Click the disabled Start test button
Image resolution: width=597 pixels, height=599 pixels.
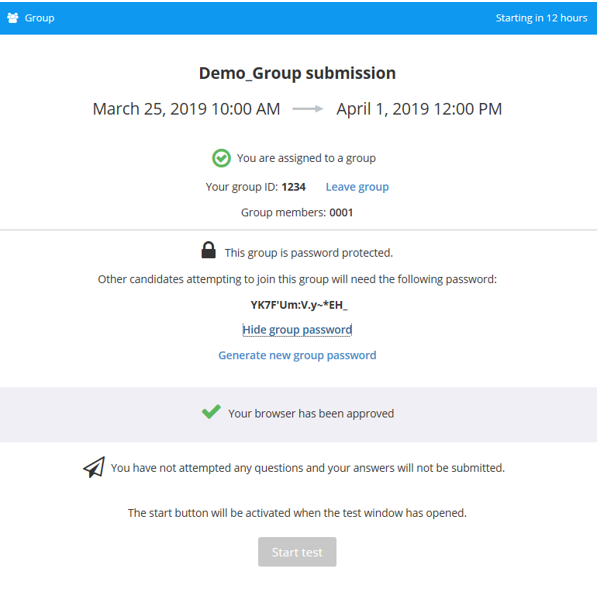tap(297, 552)
